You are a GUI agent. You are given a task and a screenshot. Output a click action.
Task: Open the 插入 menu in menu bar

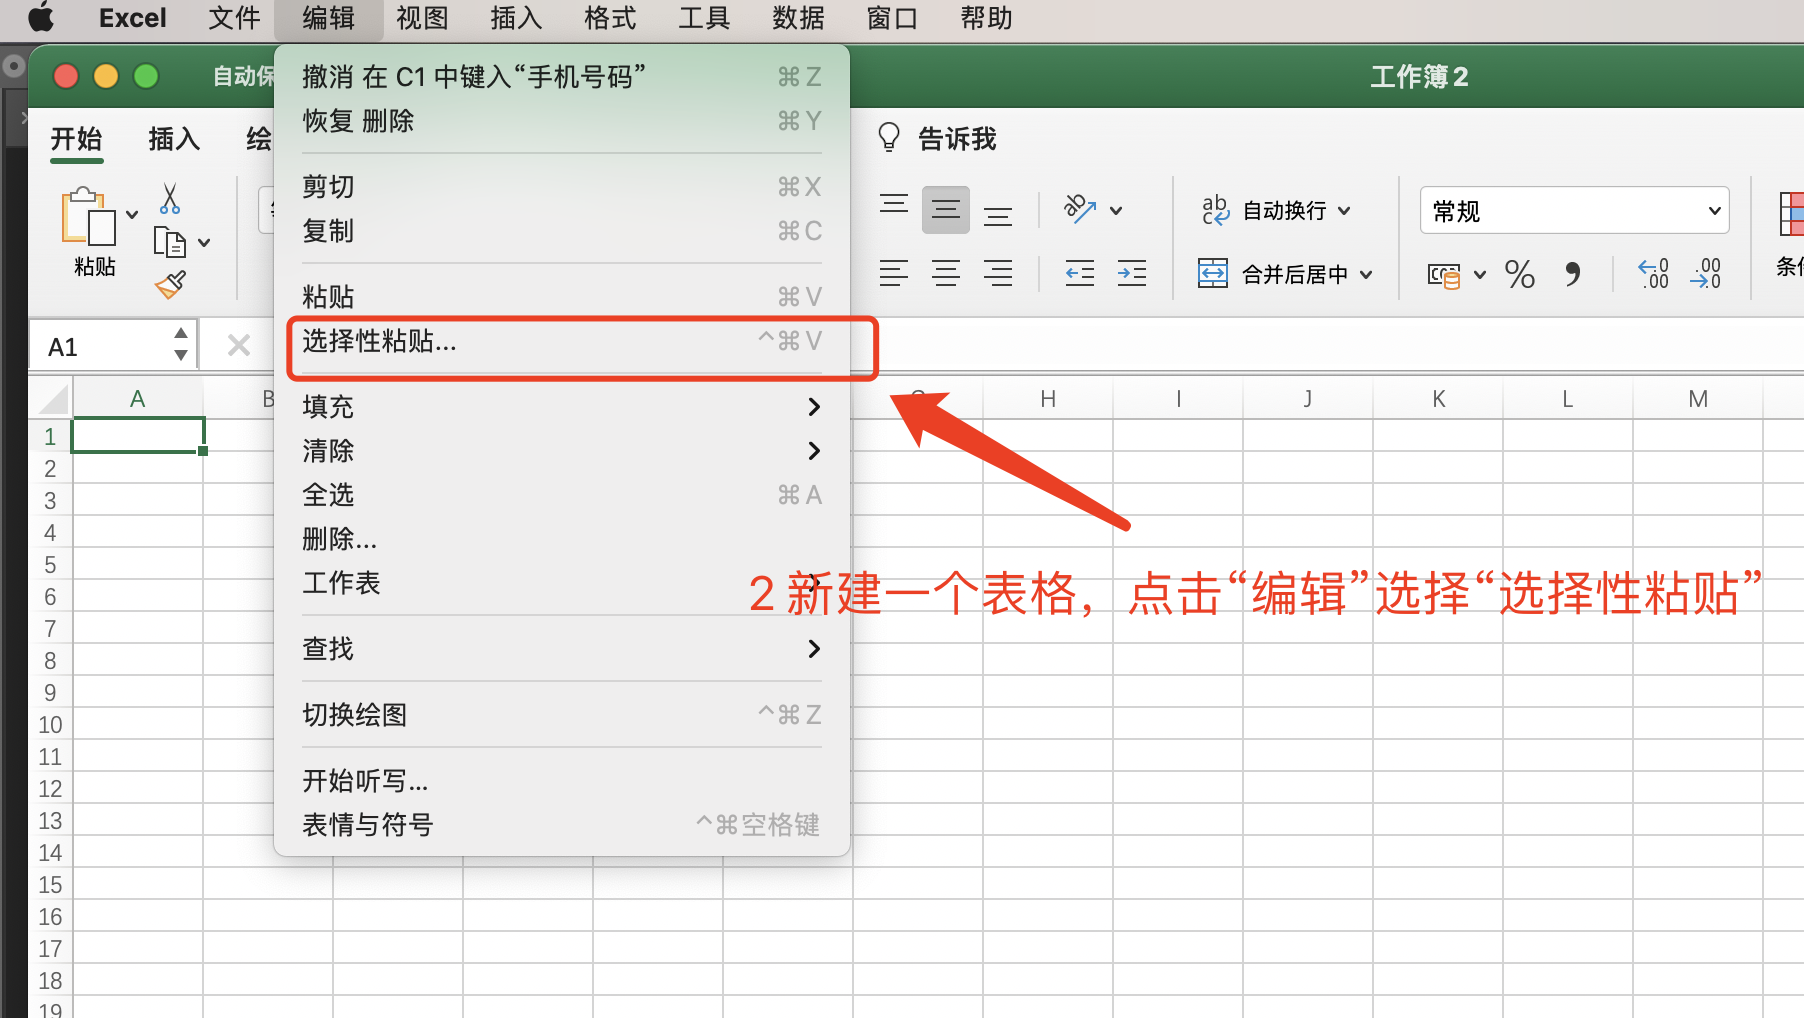(x=516, y=18)
